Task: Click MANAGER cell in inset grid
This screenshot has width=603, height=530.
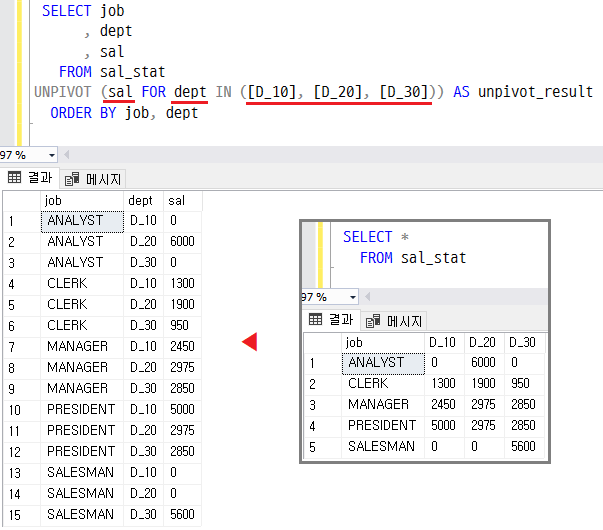Action: click(x=383, y=405)
